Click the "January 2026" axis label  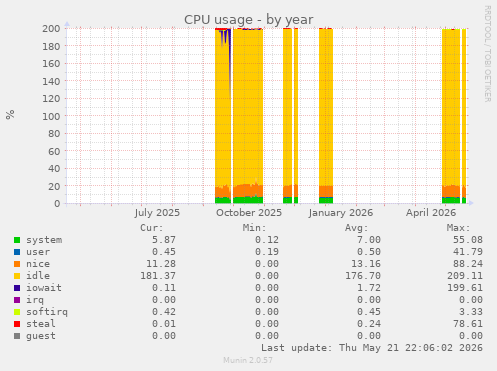pos(340,213)
